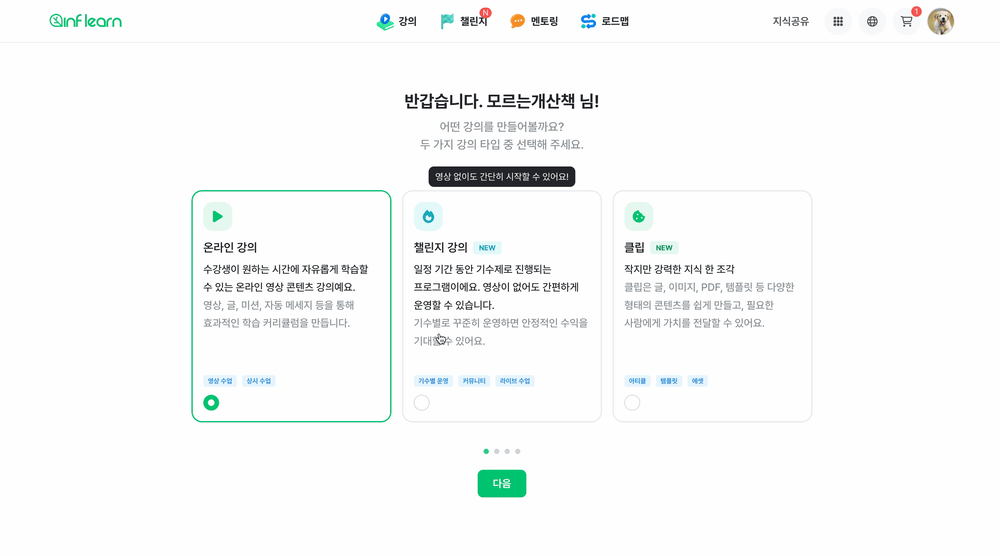Jump to the last step indicator dot
Screen dimensions: 1000x556
(x=518, y=451)
